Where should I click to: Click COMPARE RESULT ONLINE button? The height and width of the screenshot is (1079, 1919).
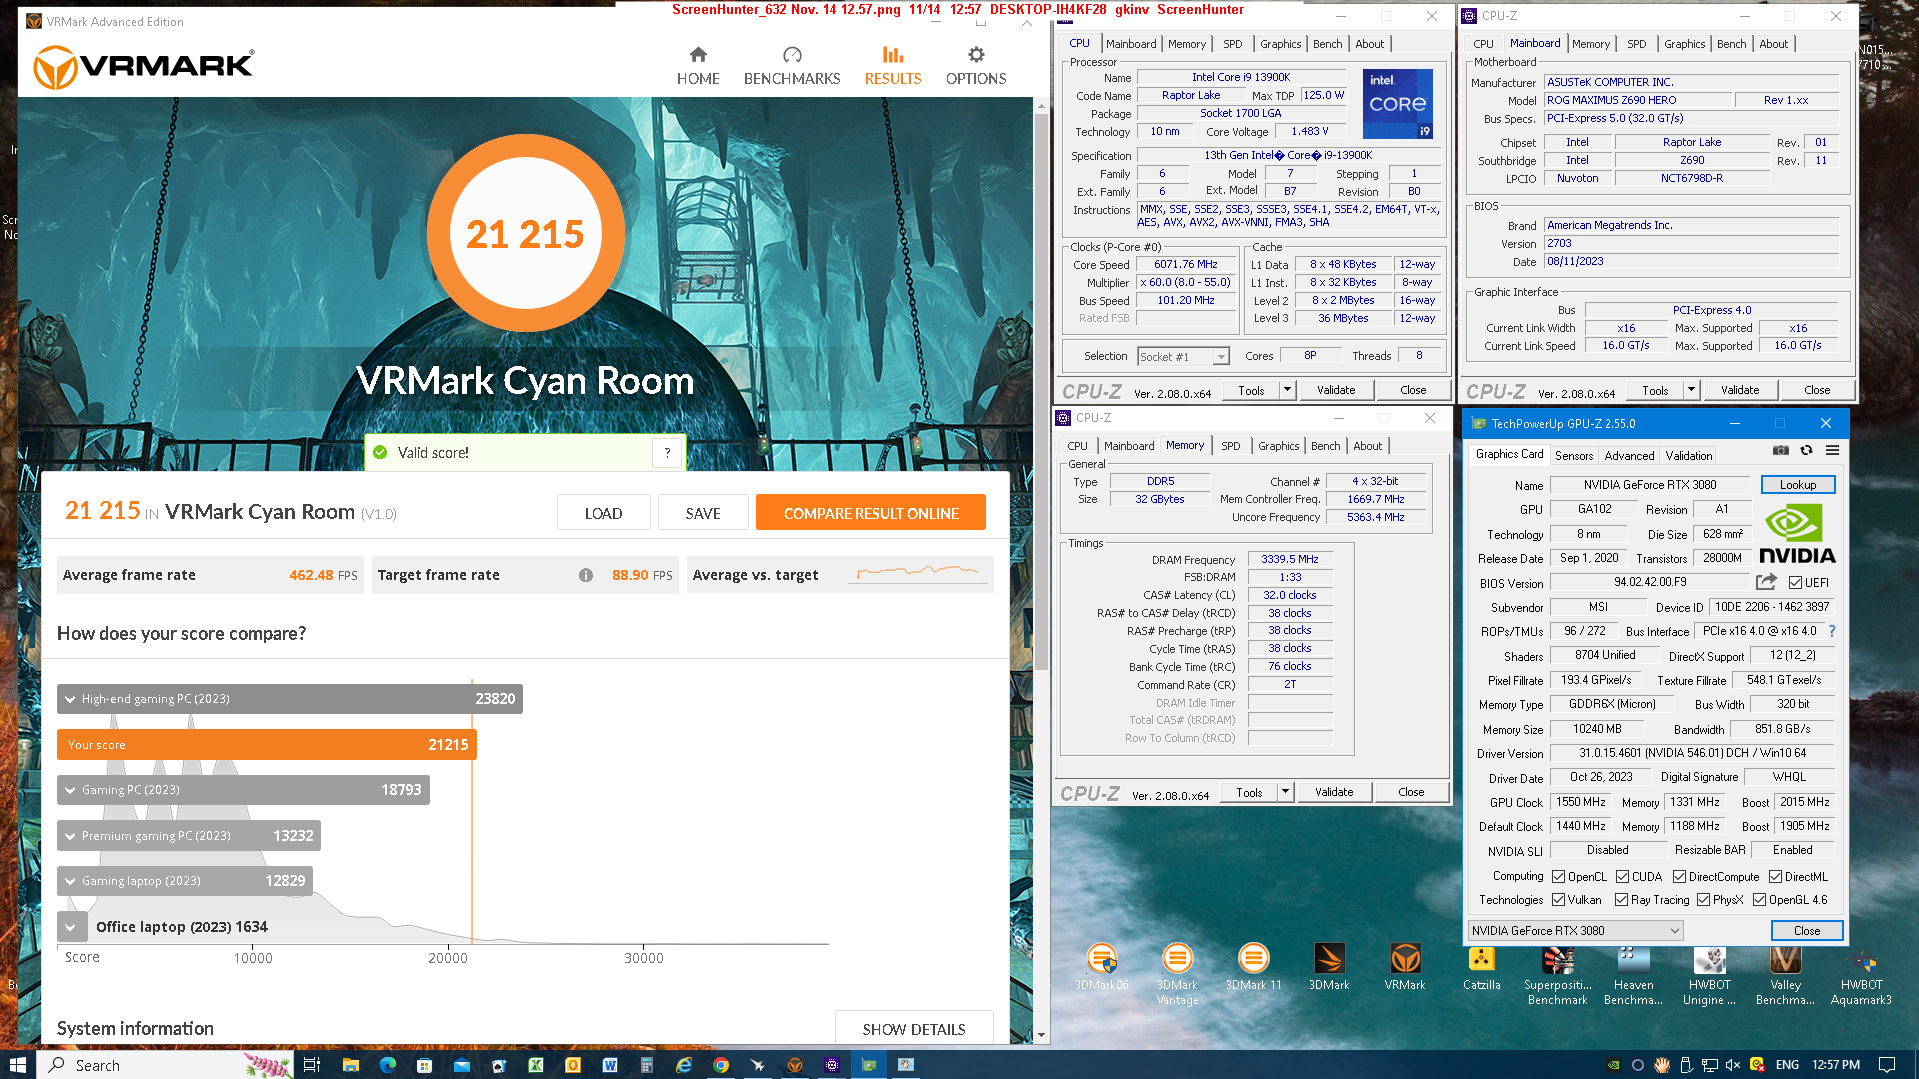pos(871,513)
